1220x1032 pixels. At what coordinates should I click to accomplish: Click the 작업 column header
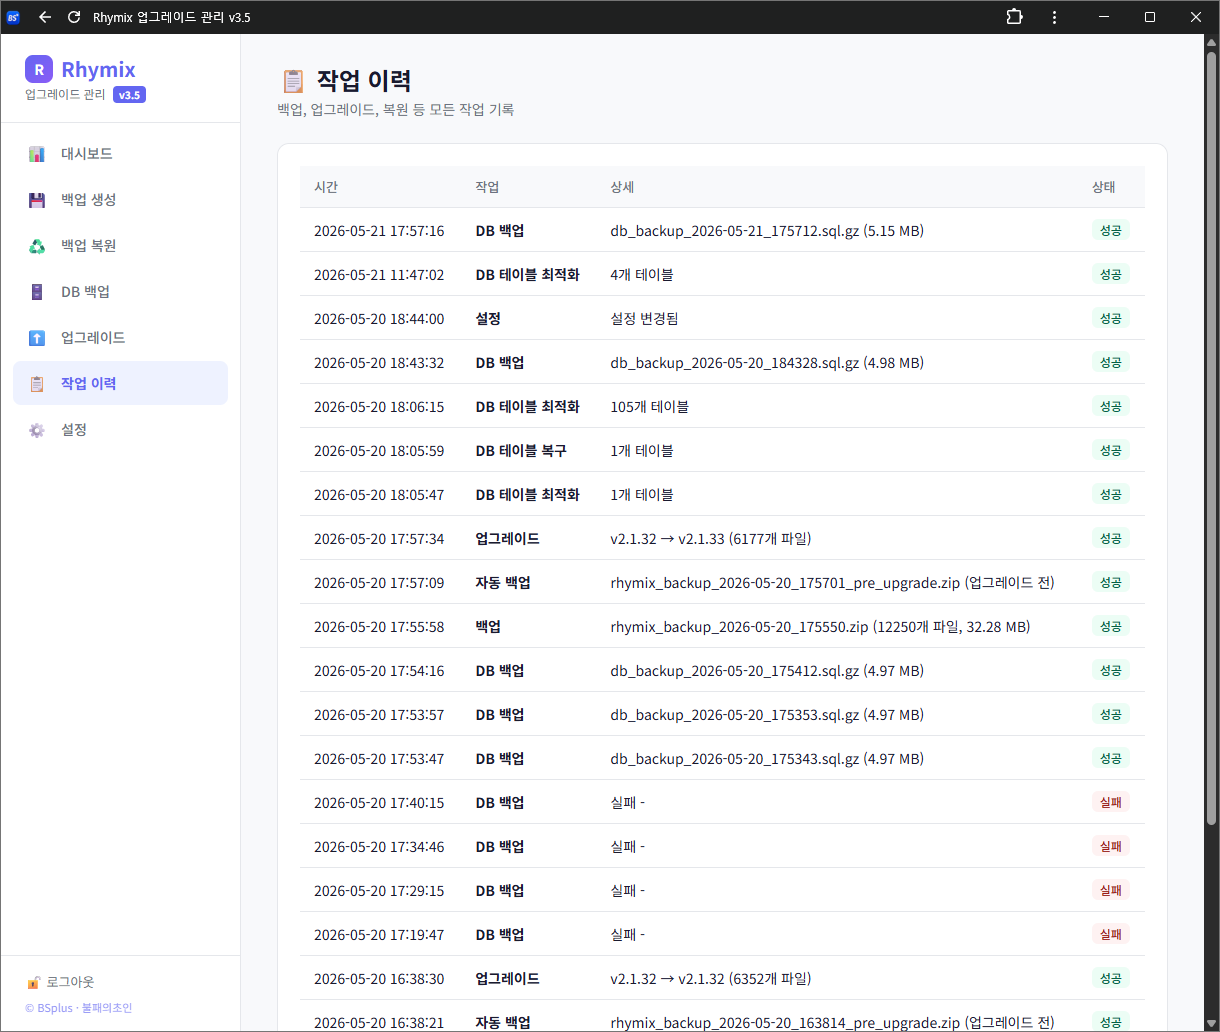487,187
